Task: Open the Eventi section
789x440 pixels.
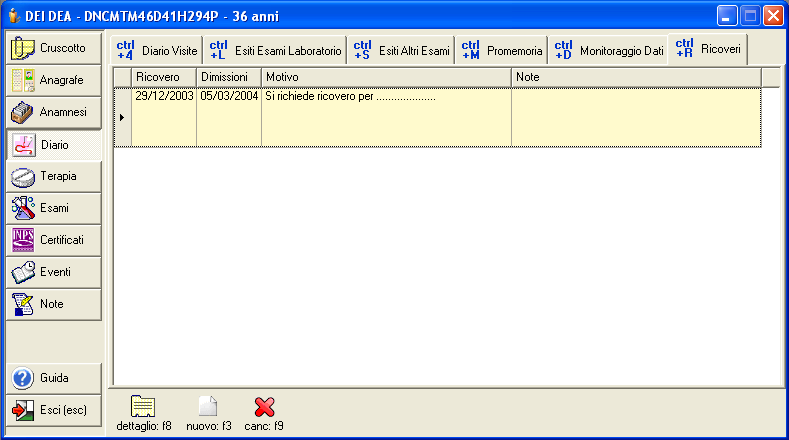Action: pyautogui.click(x=53, y=272)
